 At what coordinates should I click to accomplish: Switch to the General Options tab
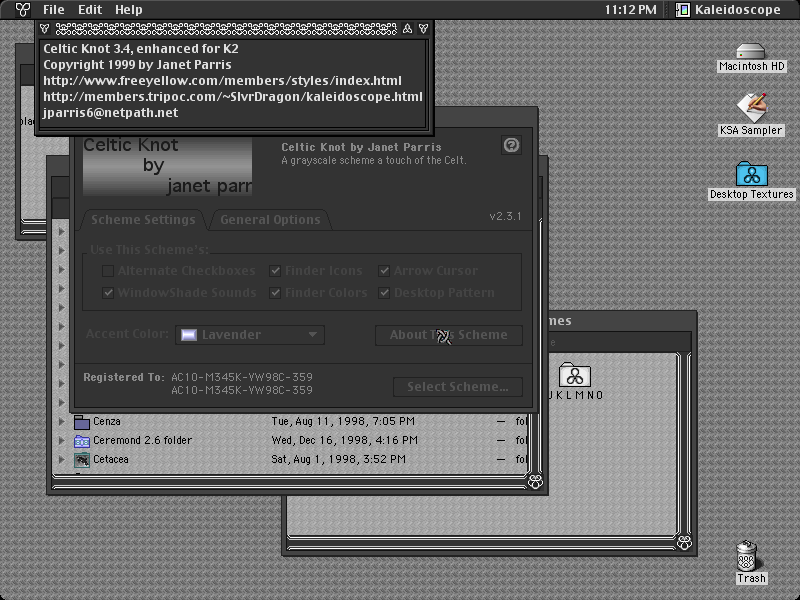coord(270,220)
